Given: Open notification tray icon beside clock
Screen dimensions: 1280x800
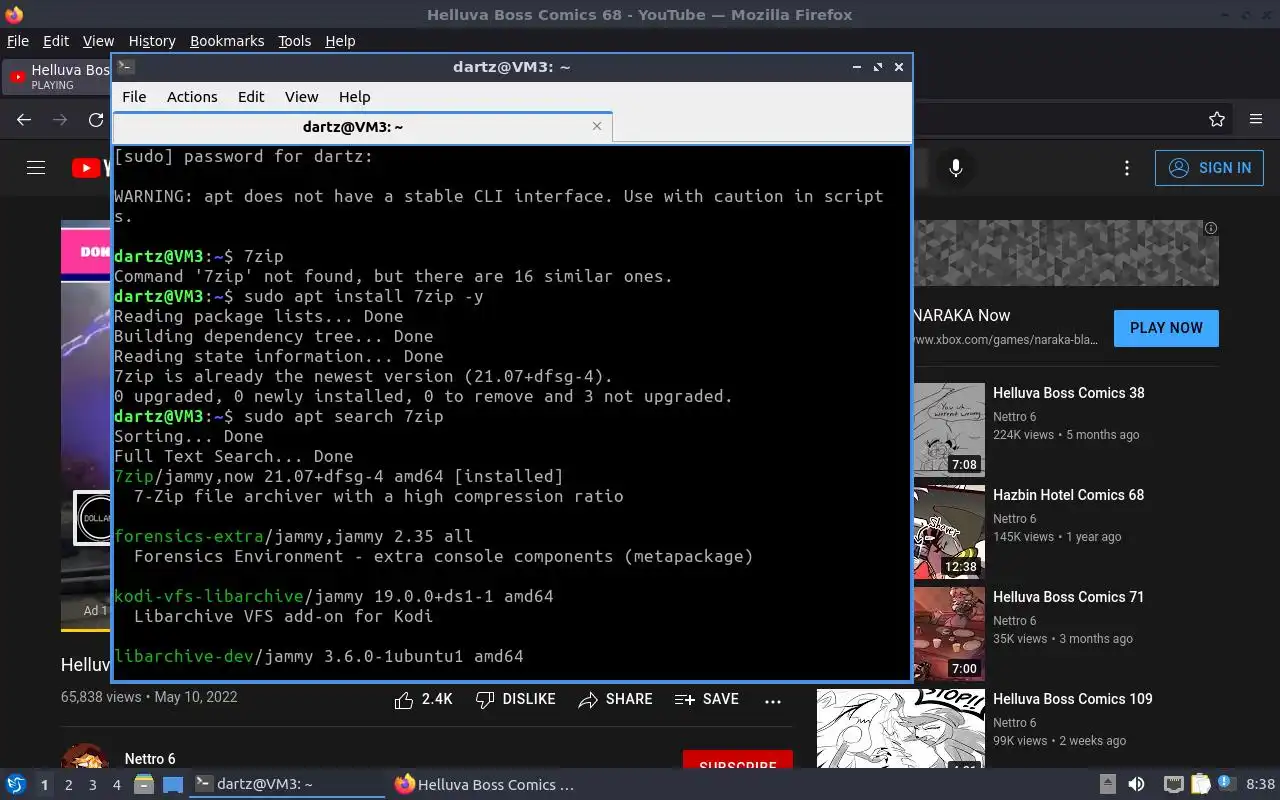Looking at the screenshot, I should coord(1225,785).
